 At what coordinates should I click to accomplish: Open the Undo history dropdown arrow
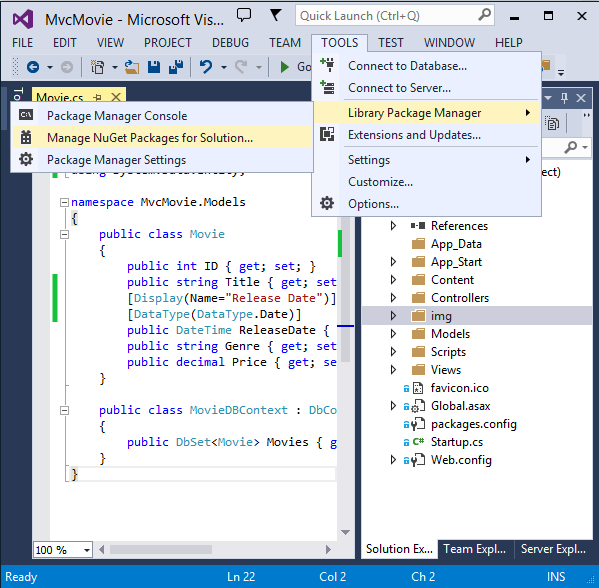(x=224, y=67)
